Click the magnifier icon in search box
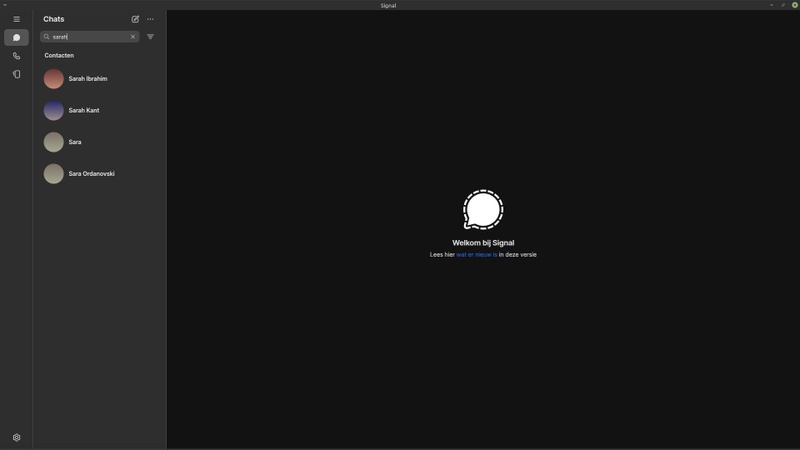The height and width of the screenshot is (450, 800). (x=46, y=37)
